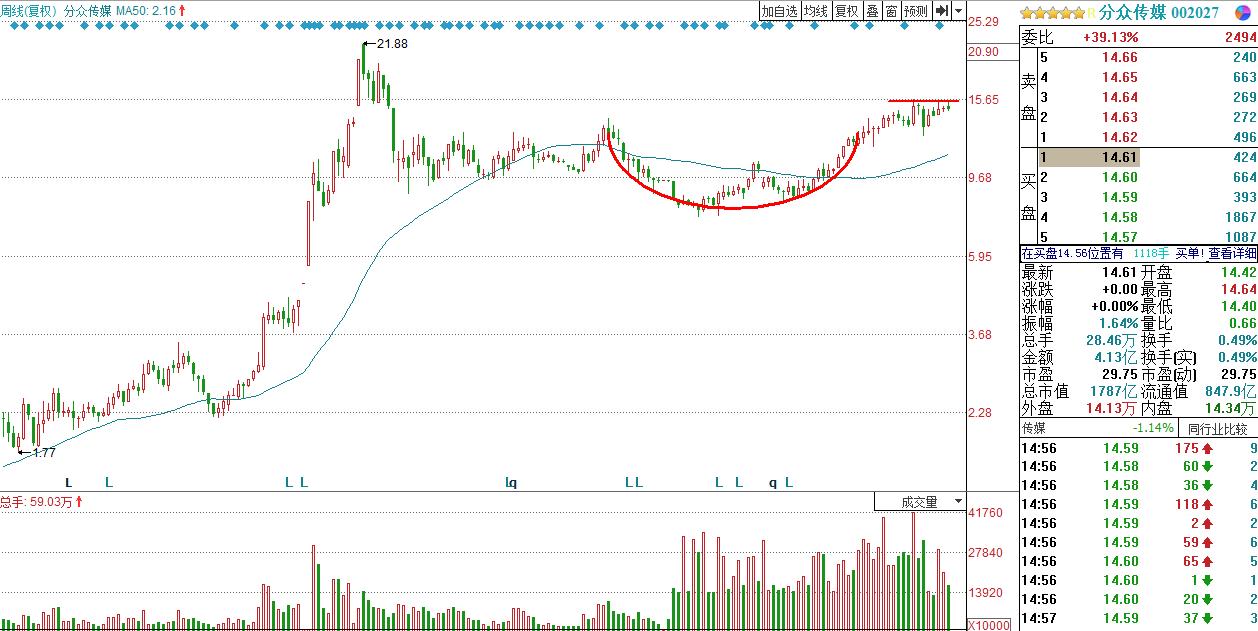This screenshot has width=1258, height=631.
Task: Select sell level 1 price 14.62
Action: click(x=1119, y=138)
